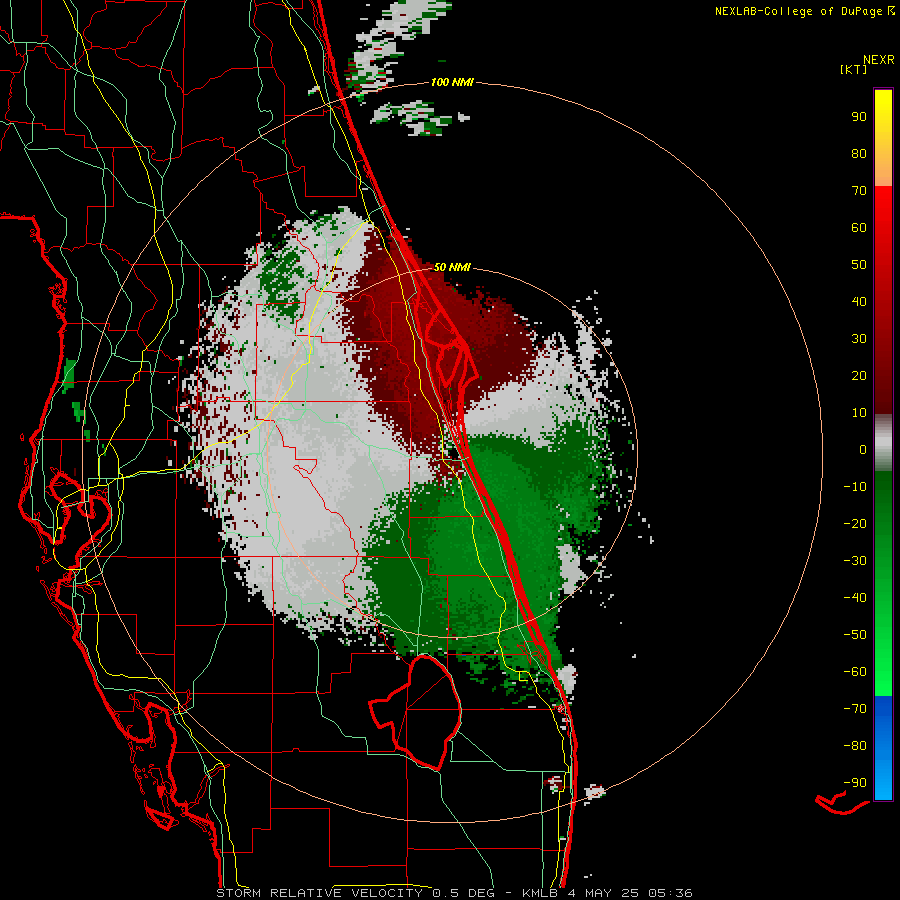Click the 70 value on the velocity scale

click(x=859, y=191)
